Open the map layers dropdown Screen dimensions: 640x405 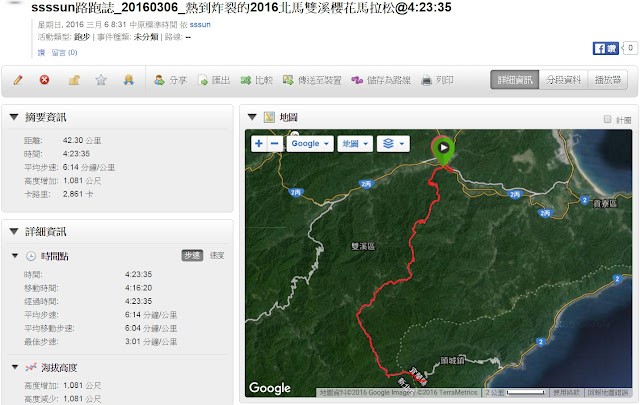click(393, 144)
